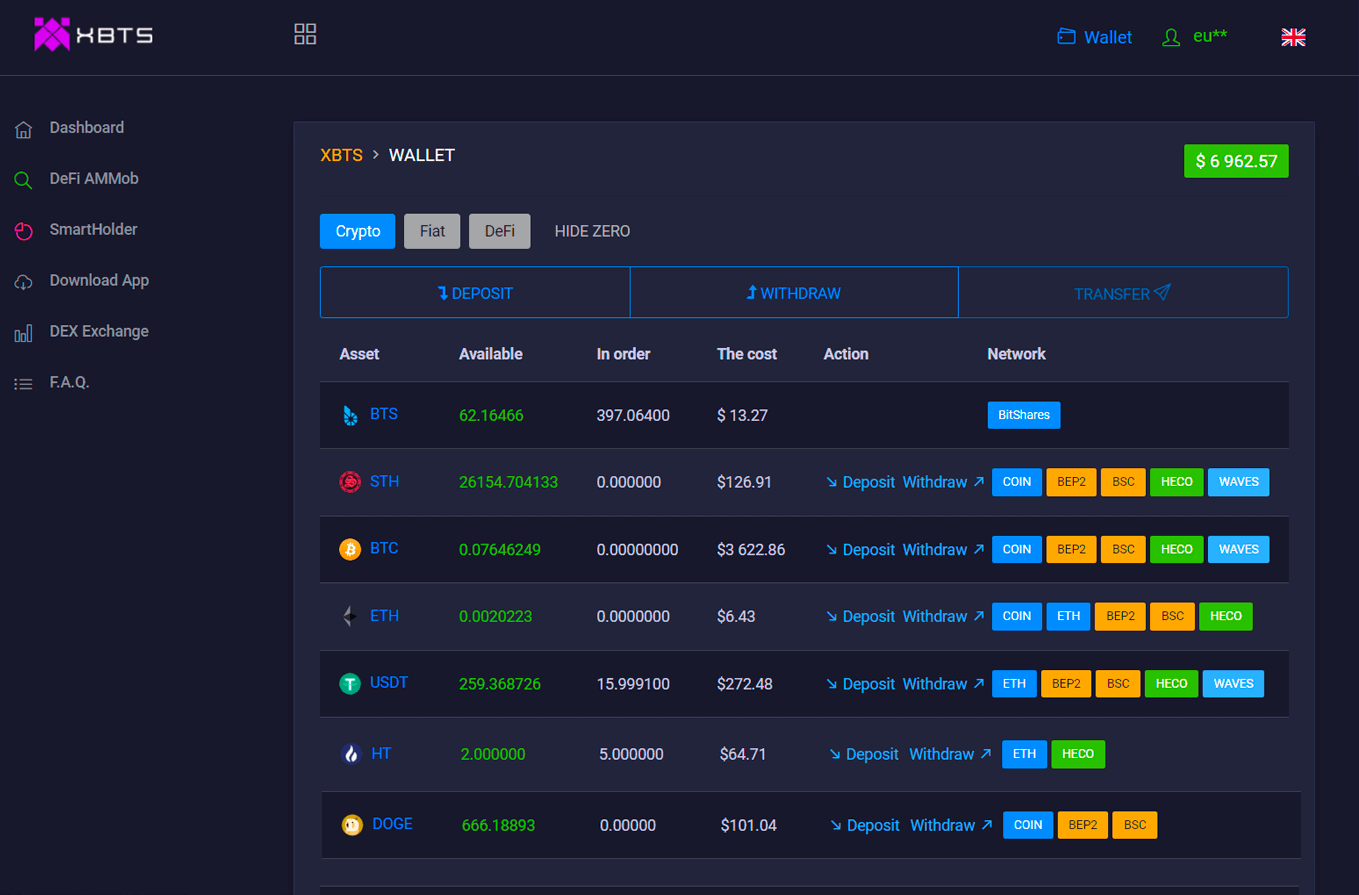Click the USDT tether icon
Image resolution: width=1359 pixels, height=895 pixels.
coord(350,684)
